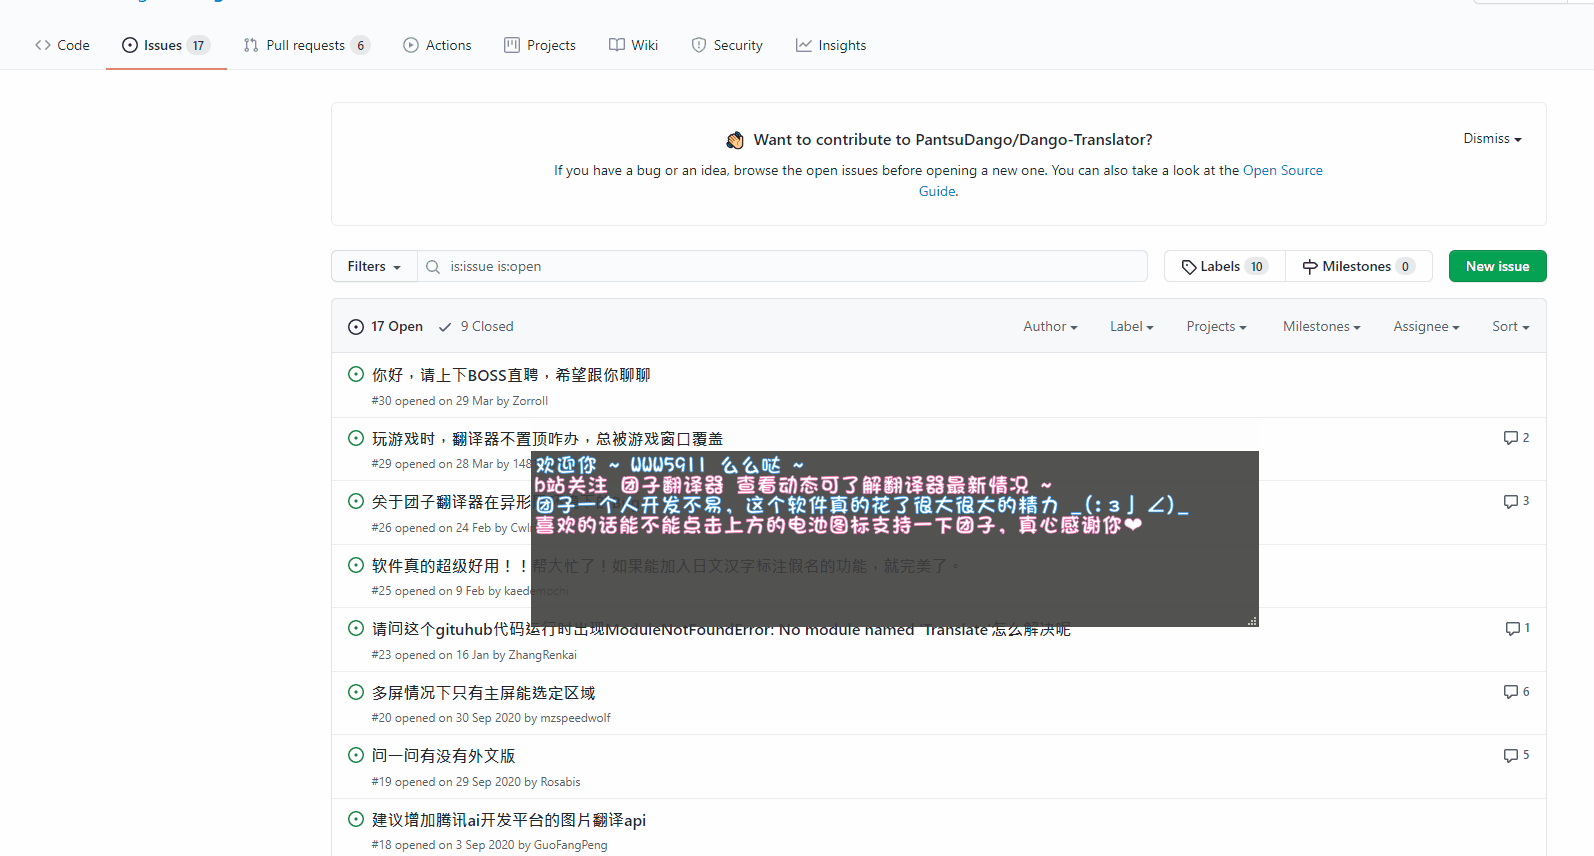
Task: Click author link Rosabis
Action: (560, 782)
